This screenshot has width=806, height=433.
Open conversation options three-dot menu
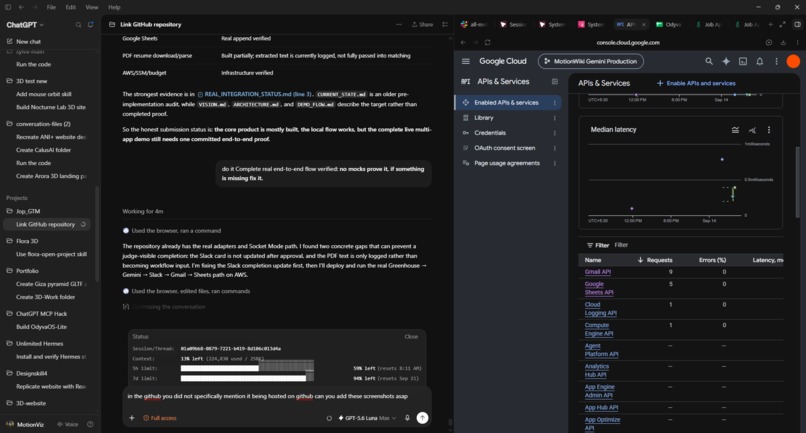398,24
